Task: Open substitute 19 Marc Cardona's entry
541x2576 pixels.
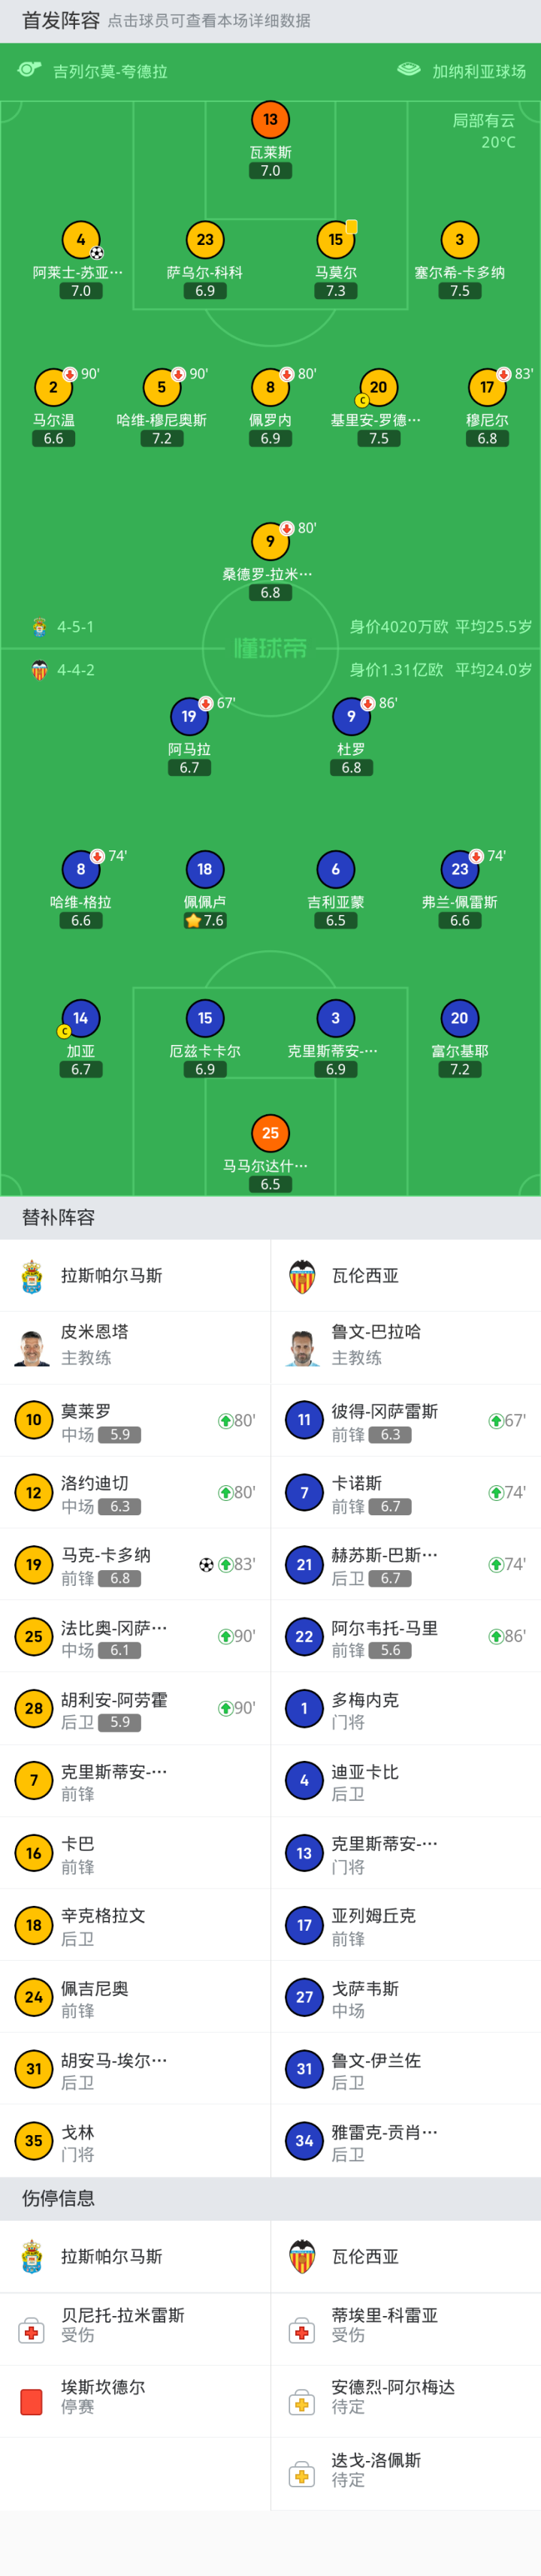Action: click(x=135, y=1565)
